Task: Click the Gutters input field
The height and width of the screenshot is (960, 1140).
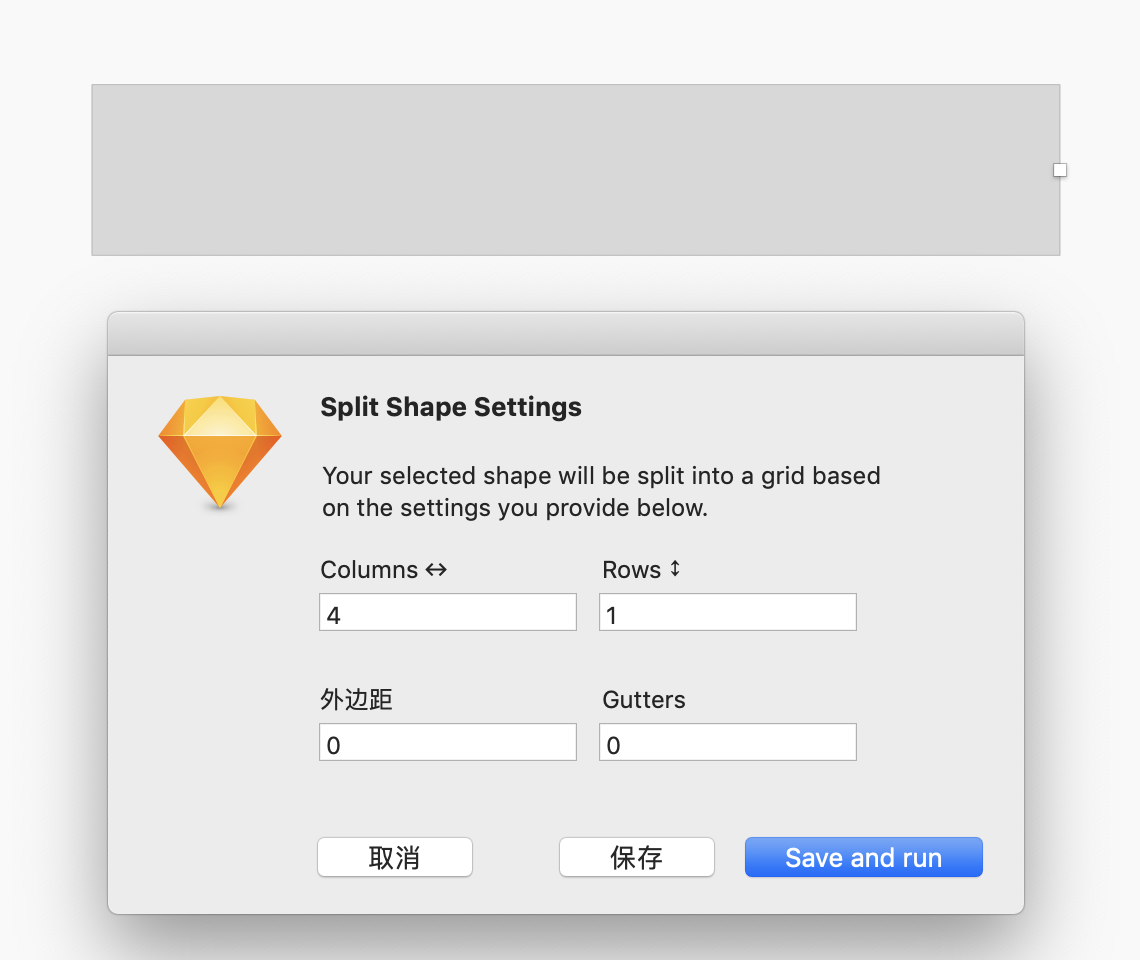Action: 728,742
